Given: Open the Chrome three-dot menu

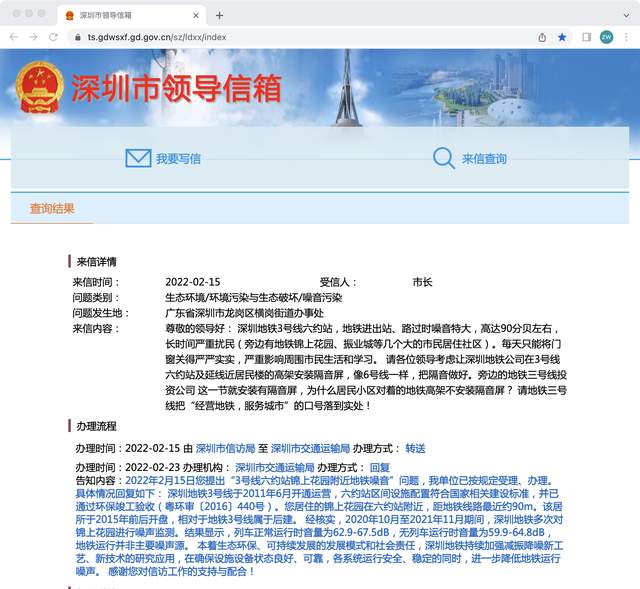Looking at the screenshot, I should coord(626,37).
